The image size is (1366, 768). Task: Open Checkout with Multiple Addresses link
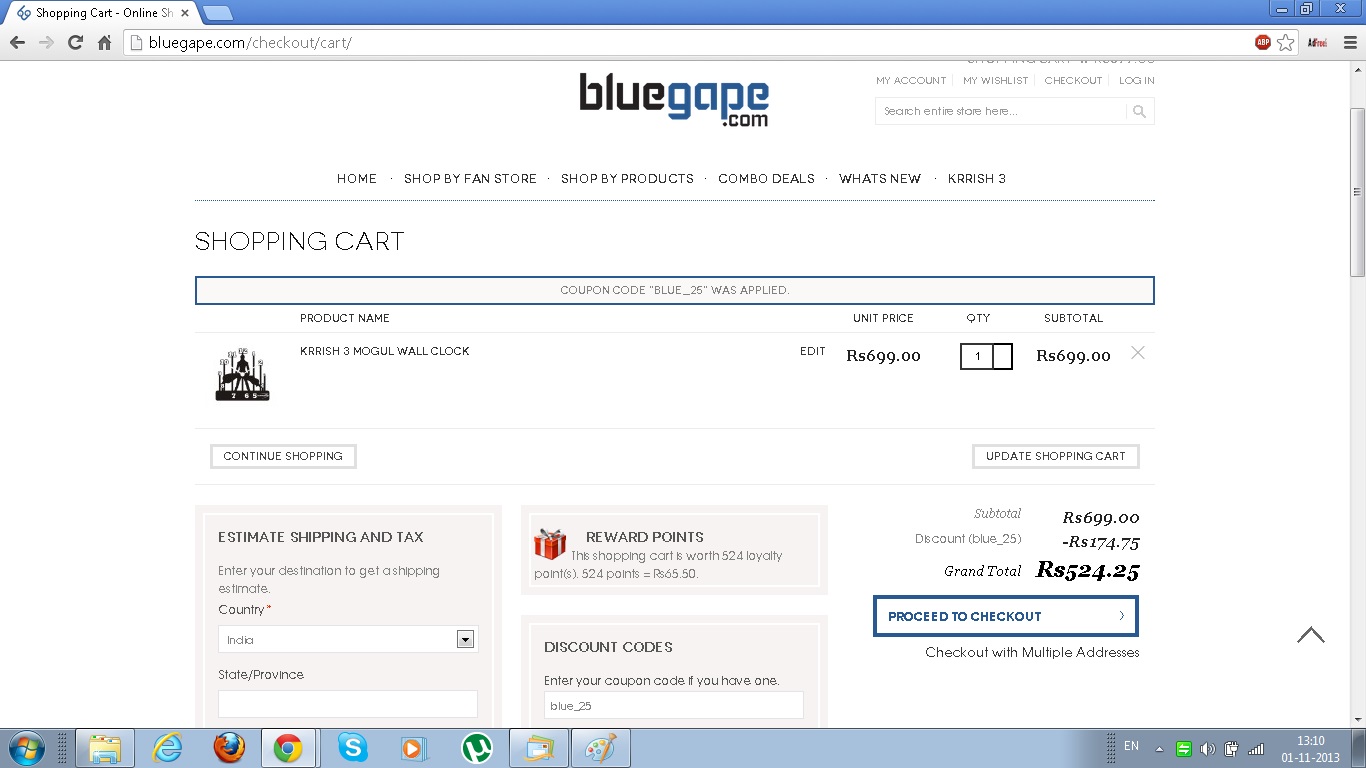(x=1032, y=653)
